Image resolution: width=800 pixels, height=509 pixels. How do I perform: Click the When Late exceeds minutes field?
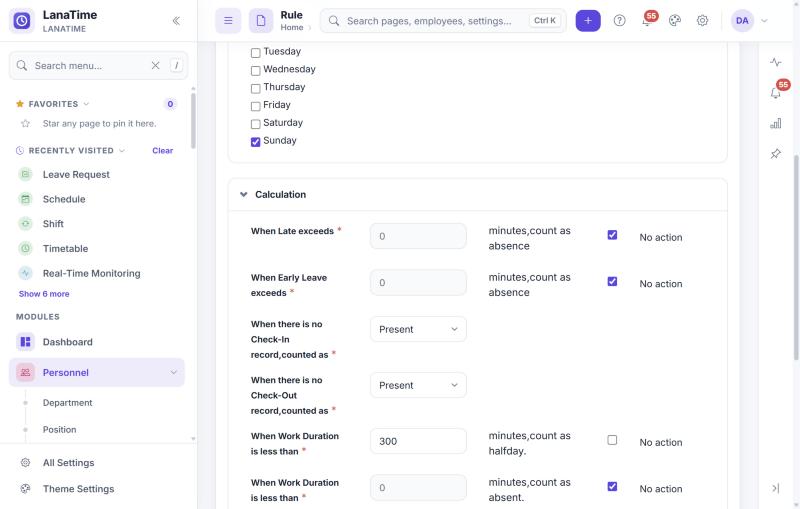tap(418, 236)
